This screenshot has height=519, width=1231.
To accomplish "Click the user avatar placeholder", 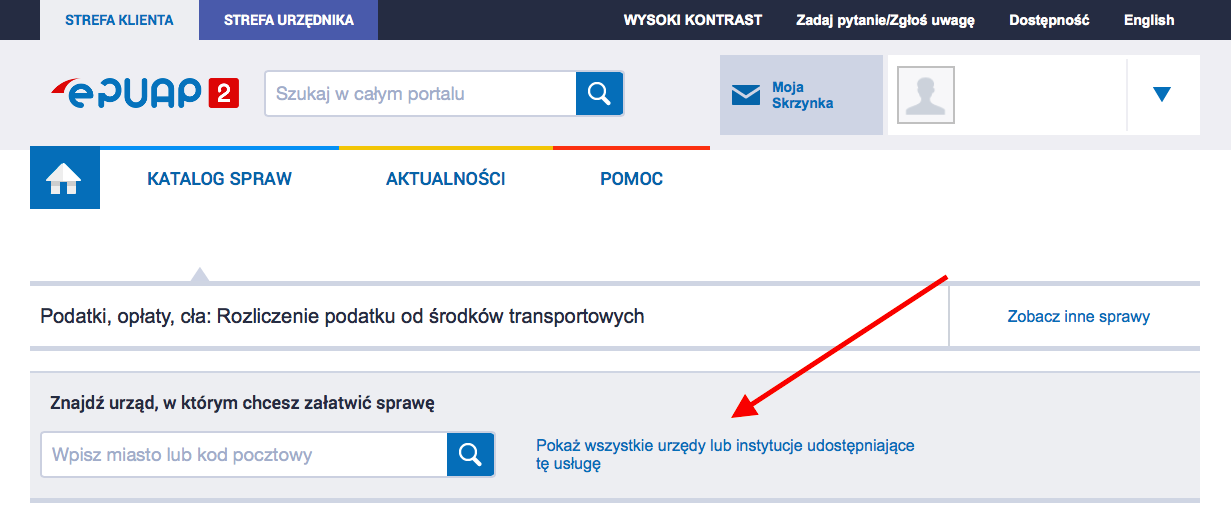I will click(926, 95).
